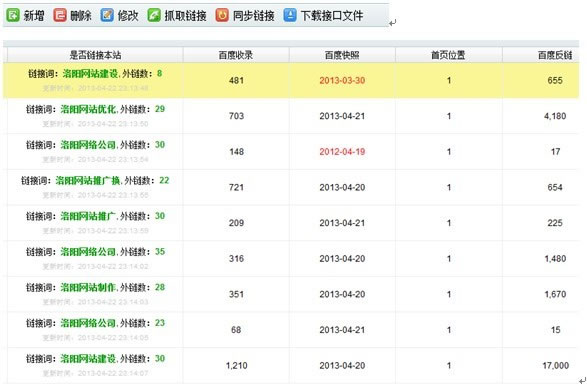
Task: Open 洛阳网站建设 link with 外链数 8
Action: pos(91,74)
